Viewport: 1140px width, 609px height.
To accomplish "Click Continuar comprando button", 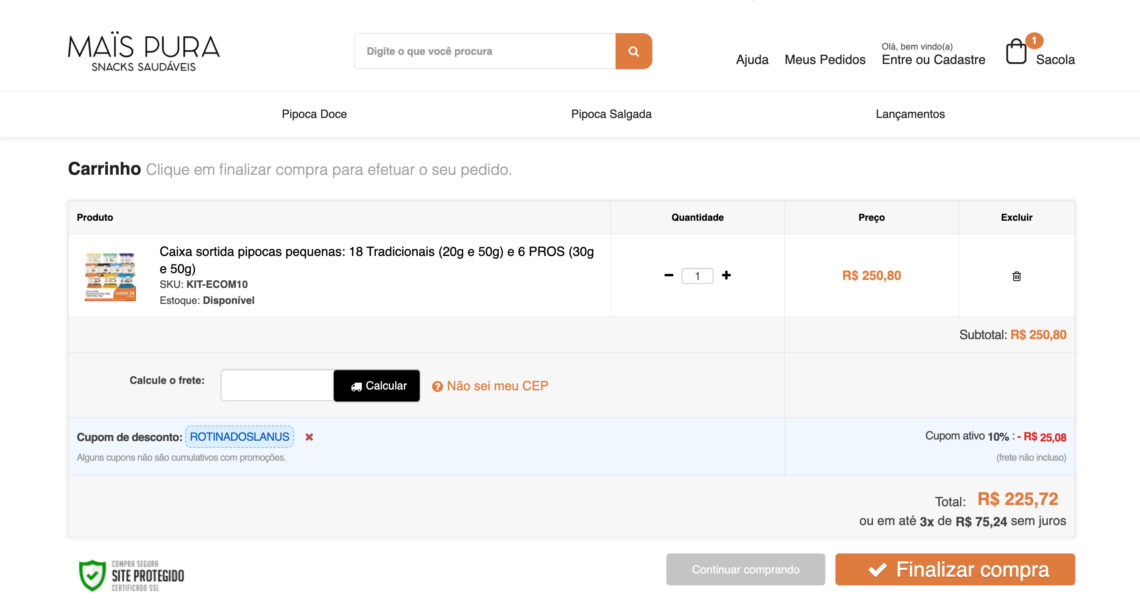I will (745, 569).
